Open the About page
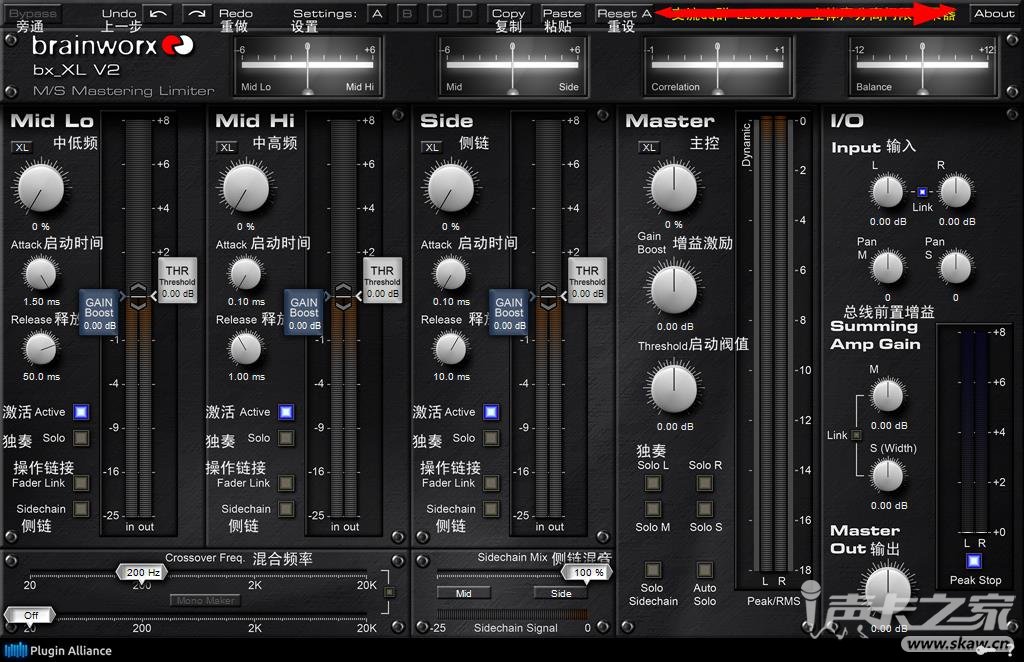 [994, 13]
